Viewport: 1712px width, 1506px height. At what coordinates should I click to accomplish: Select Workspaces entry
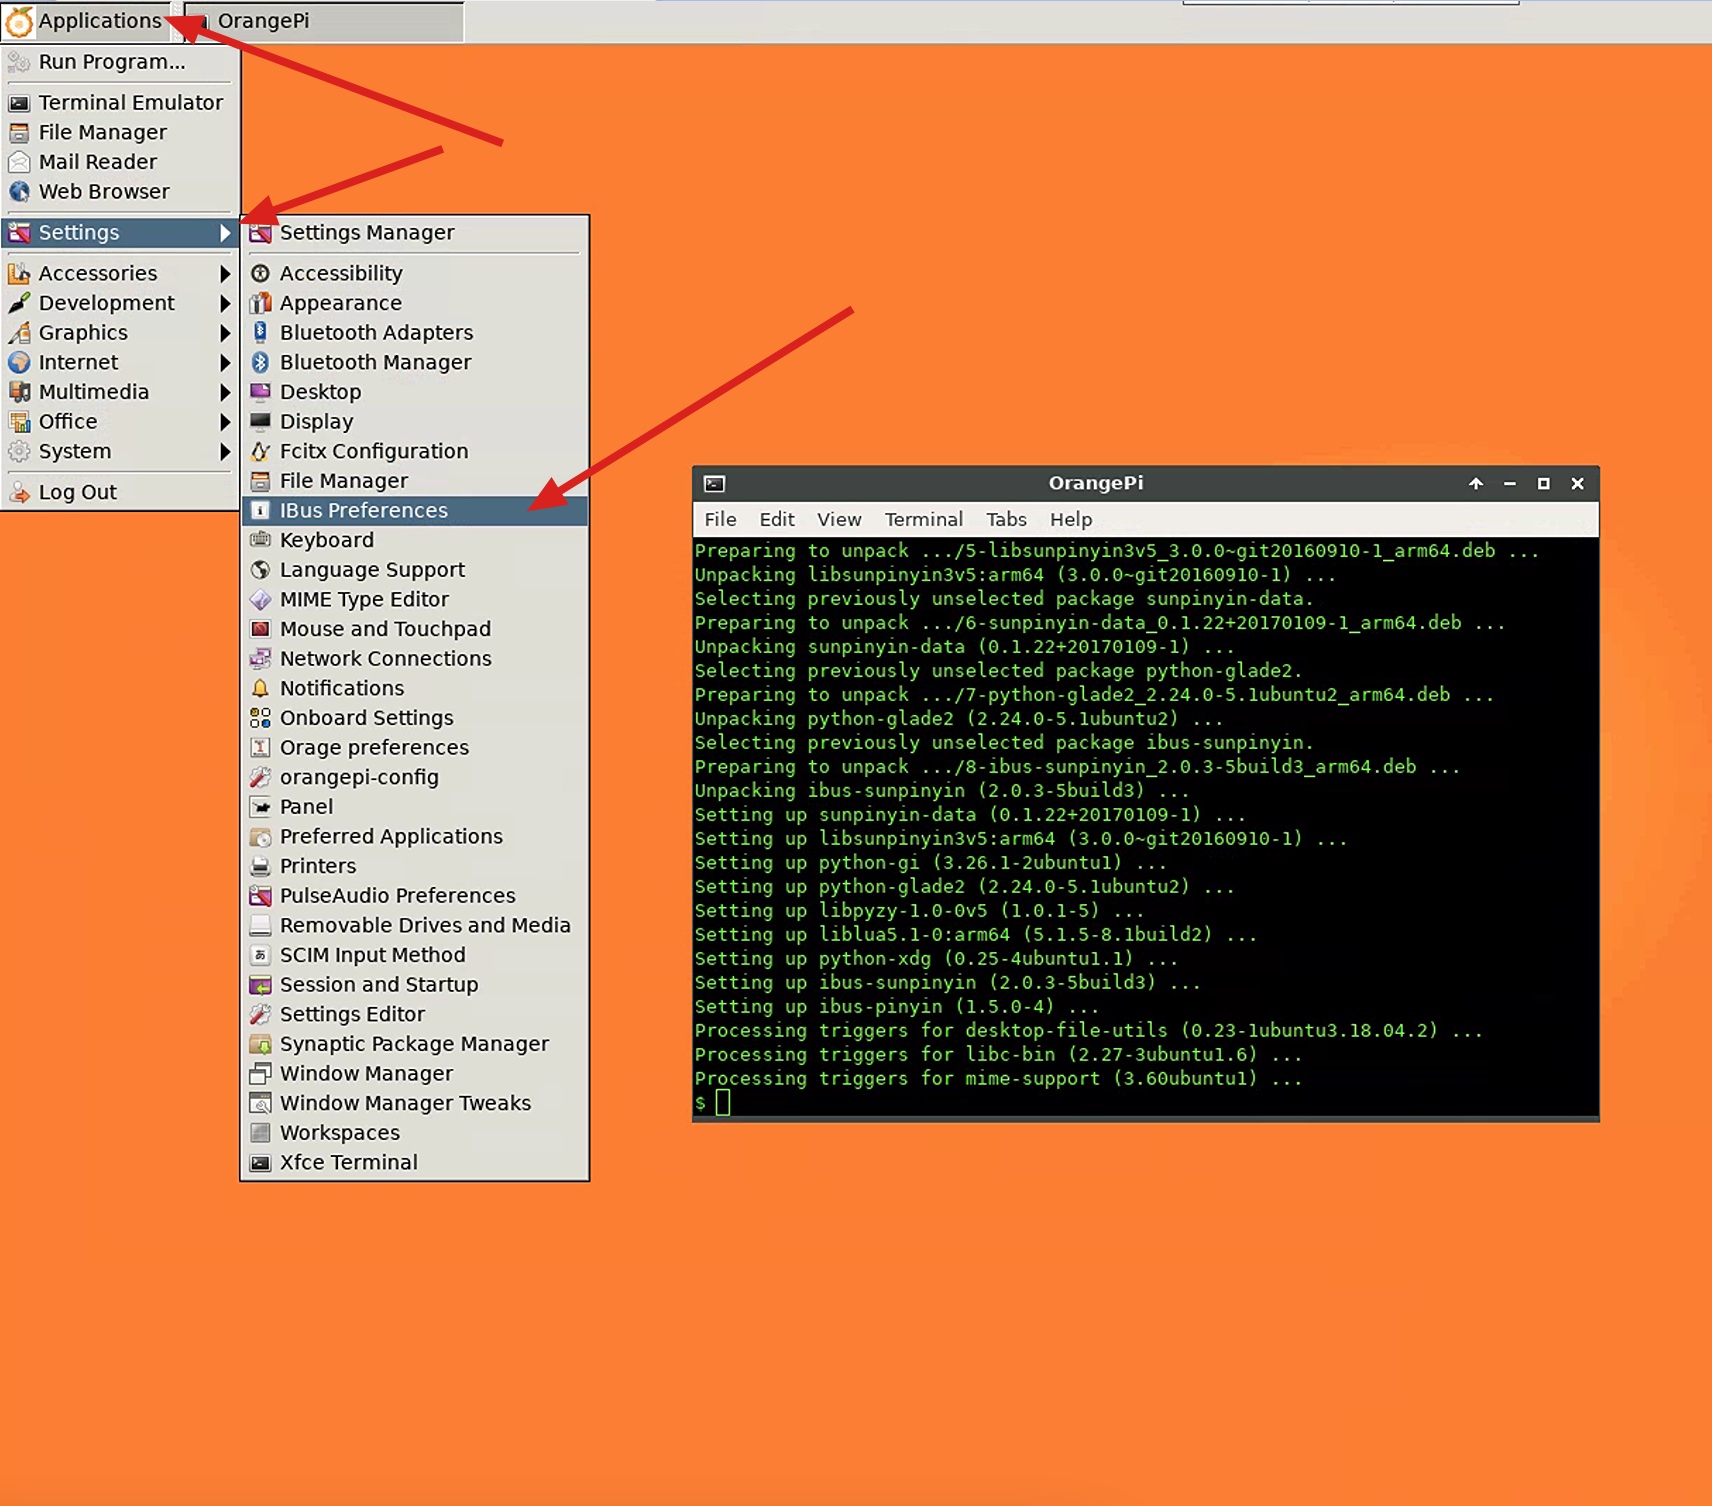(x=415, y=1133)
